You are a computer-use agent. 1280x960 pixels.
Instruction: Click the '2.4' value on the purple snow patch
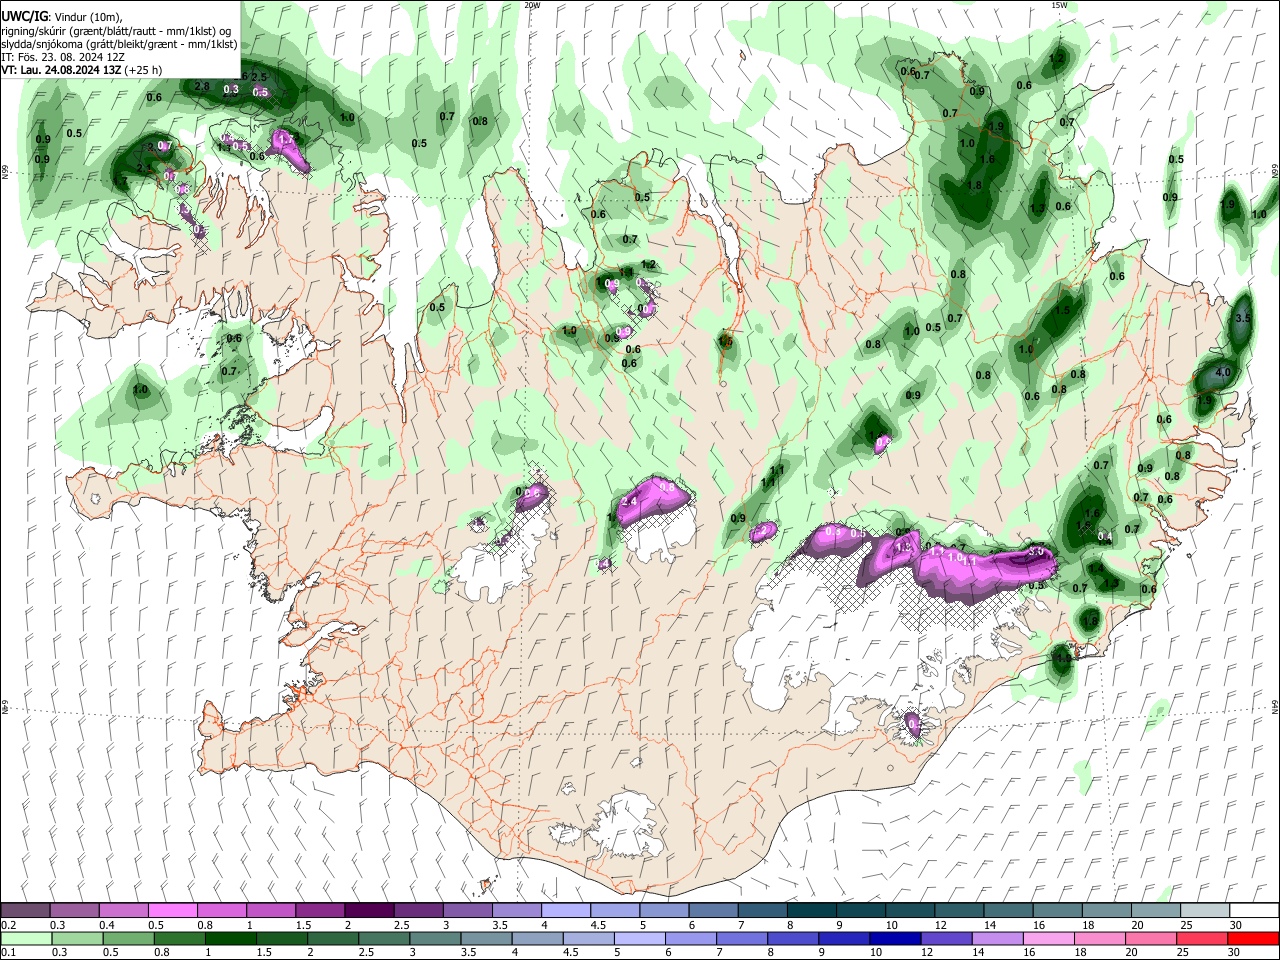click(x=630, y=501)
